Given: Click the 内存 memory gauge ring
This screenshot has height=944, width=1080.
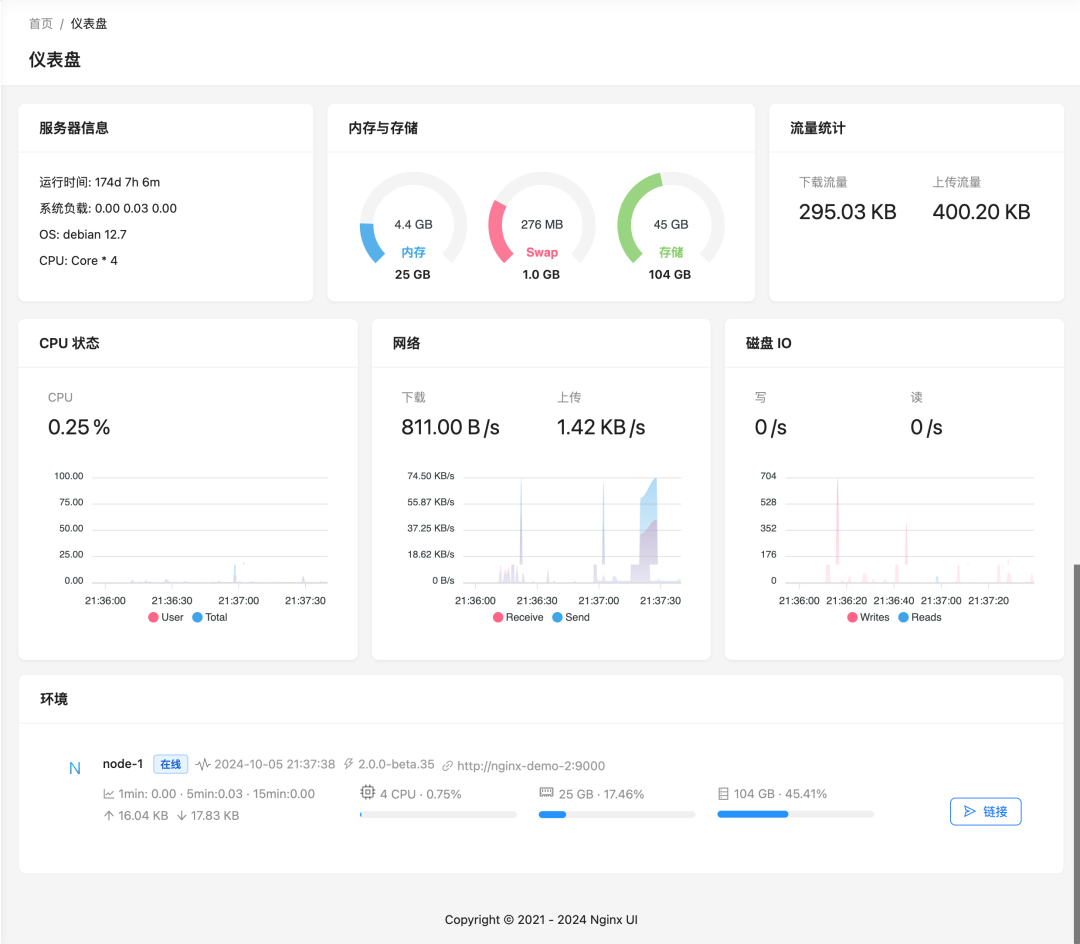Looking at the screenshot, I should 413,218.
